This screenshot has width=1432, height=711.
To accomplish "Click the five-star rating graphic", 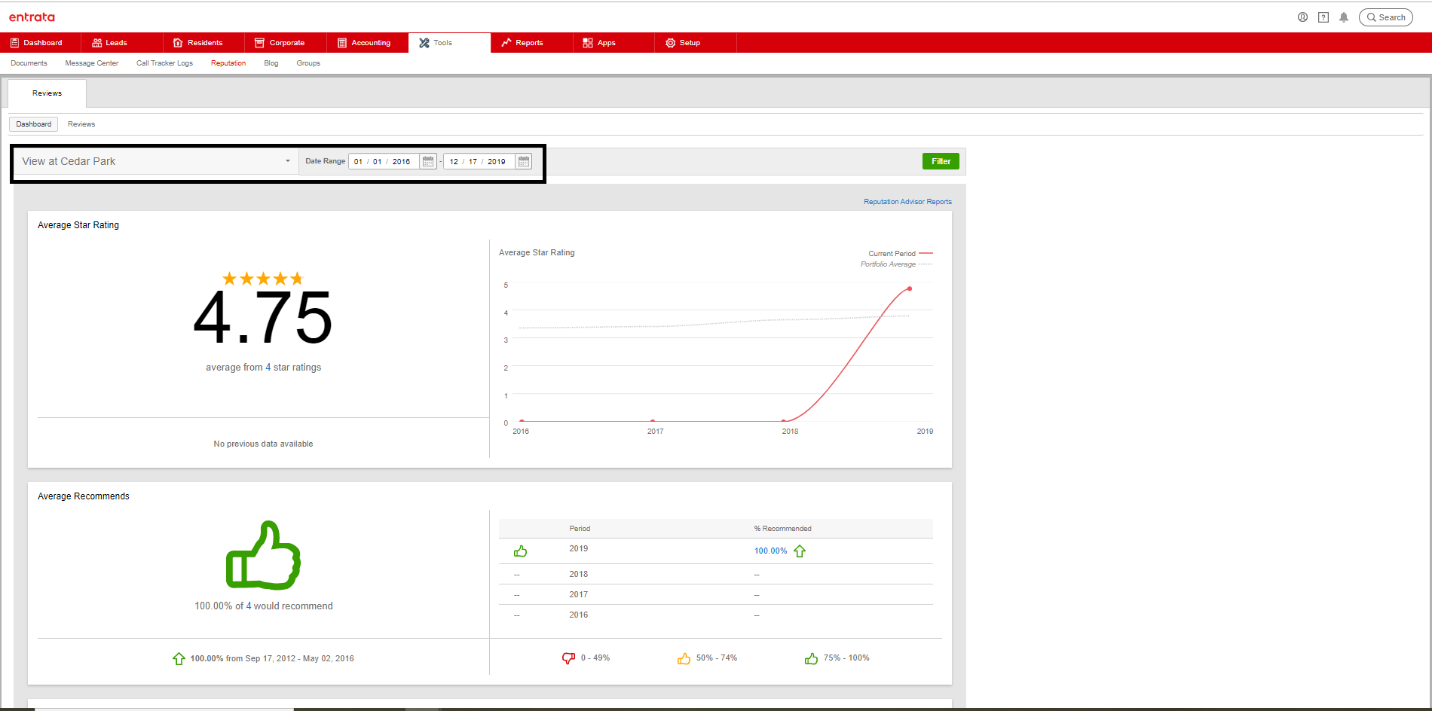I will tap(262, 278).
